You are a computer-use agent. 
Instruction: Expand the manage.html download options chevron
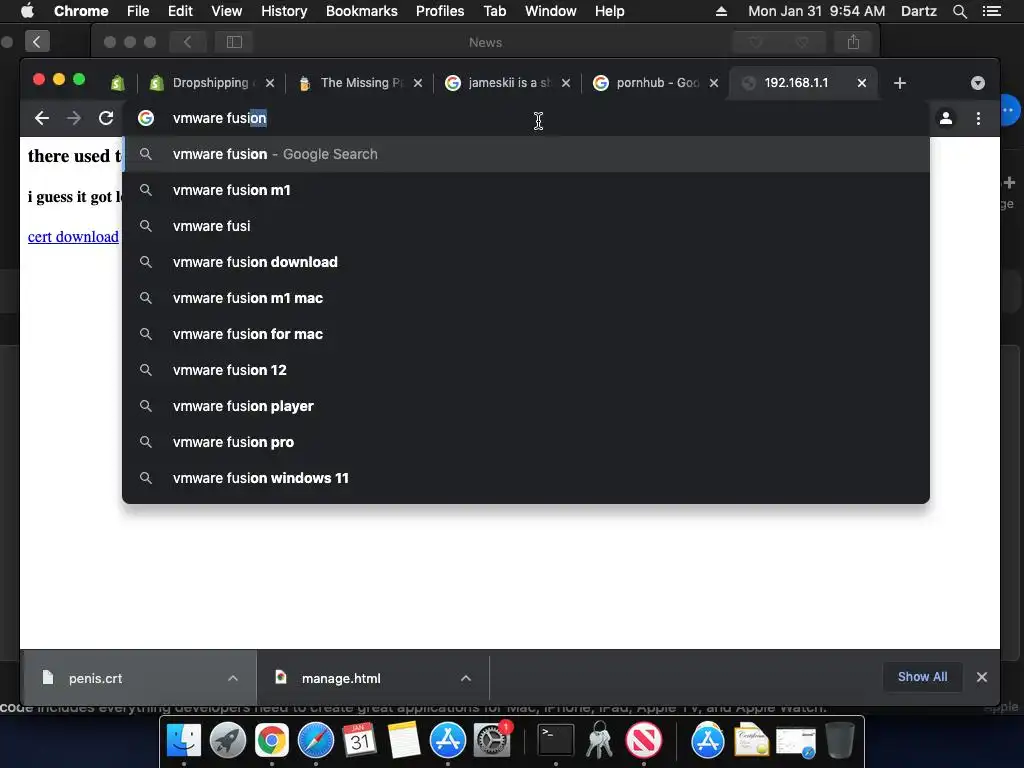(466, 678)
